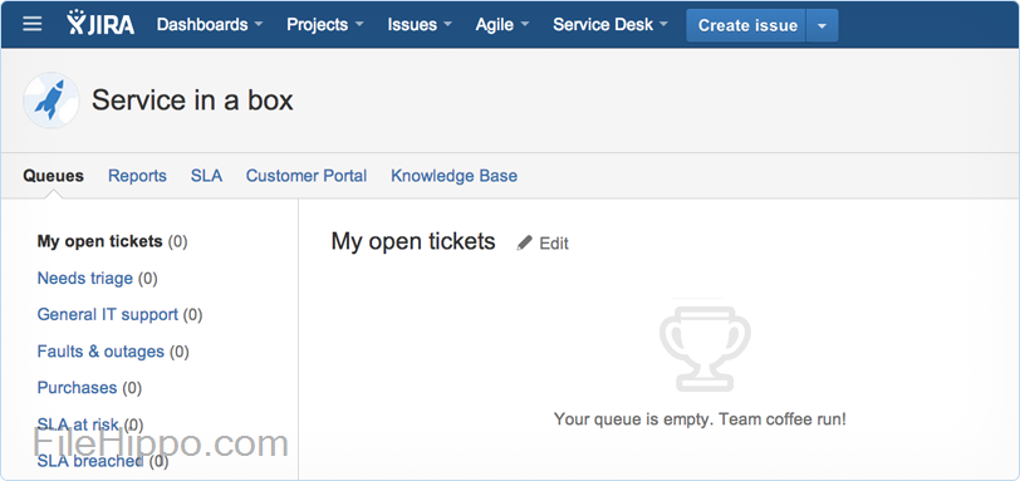Open the Projects dropdown menu

(325, 25)
